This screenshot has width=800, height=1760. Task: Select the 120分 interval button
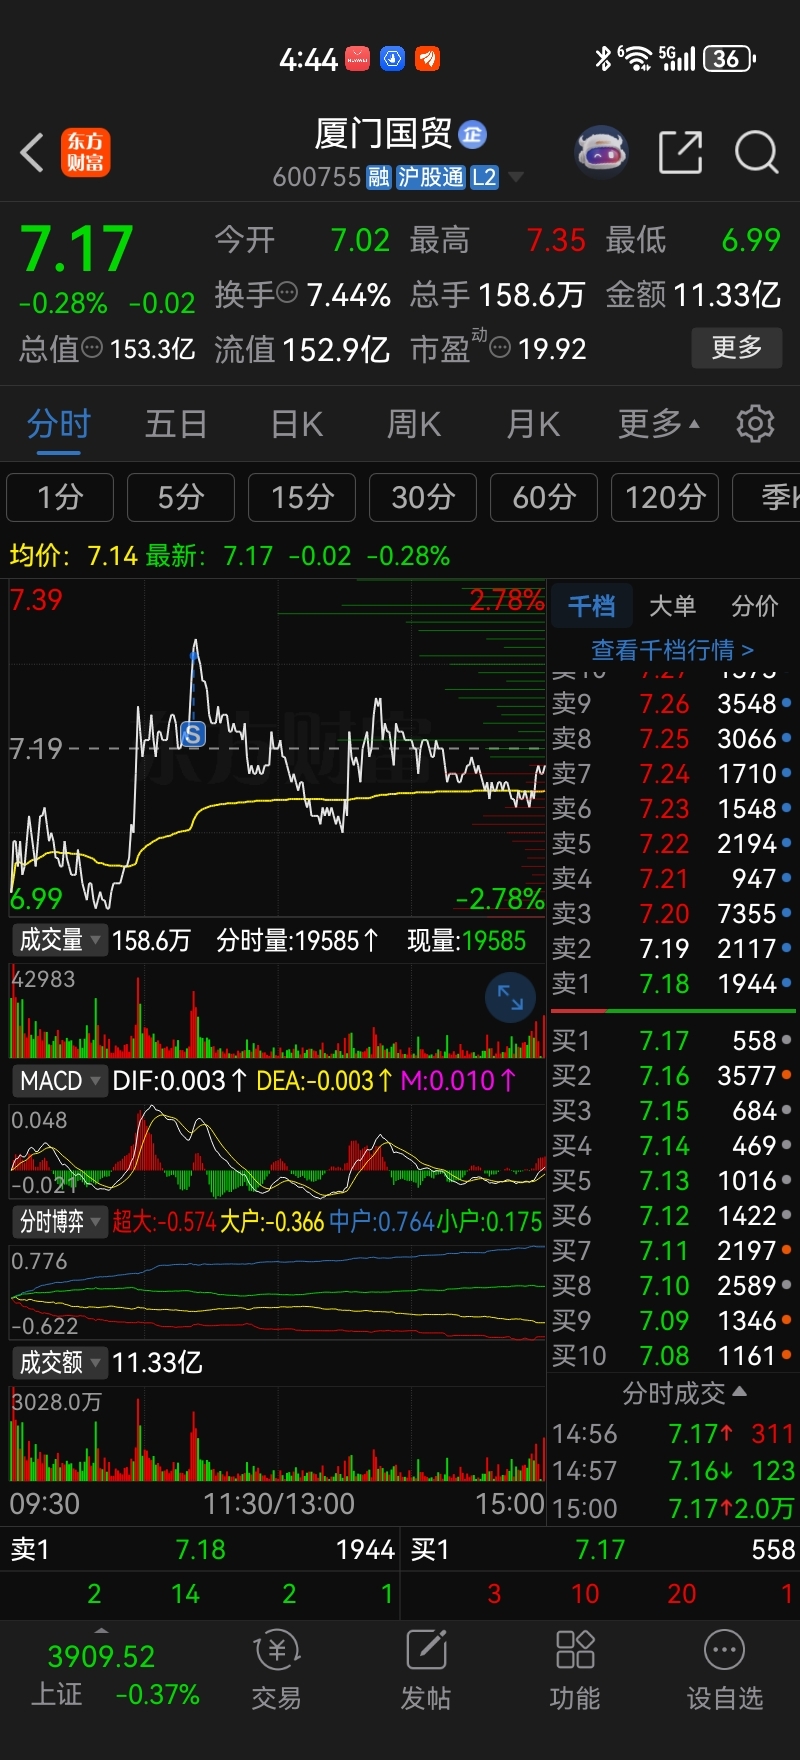[x=665, y=497]
